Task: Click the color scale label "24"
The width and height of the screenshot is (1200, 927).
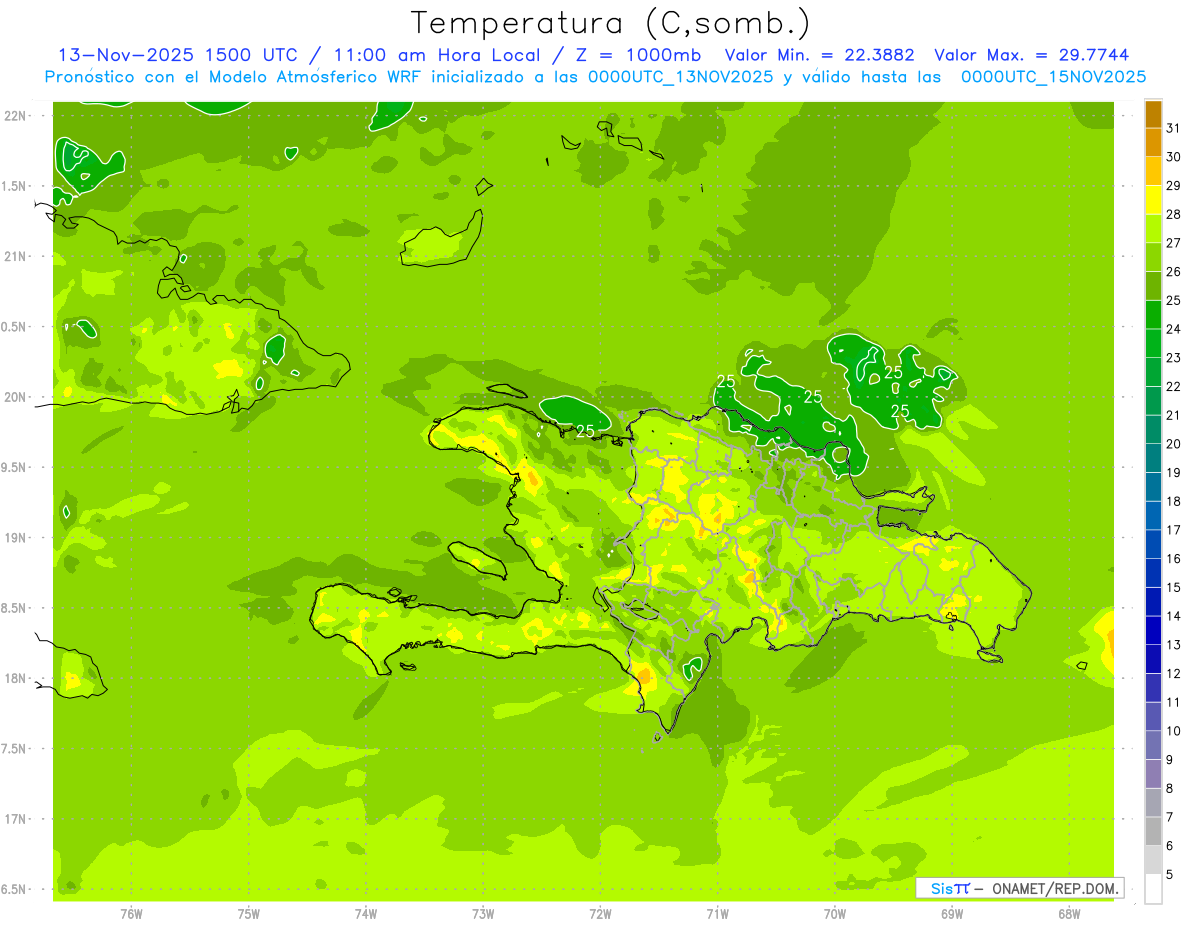Action: [x=1173, y=329]
